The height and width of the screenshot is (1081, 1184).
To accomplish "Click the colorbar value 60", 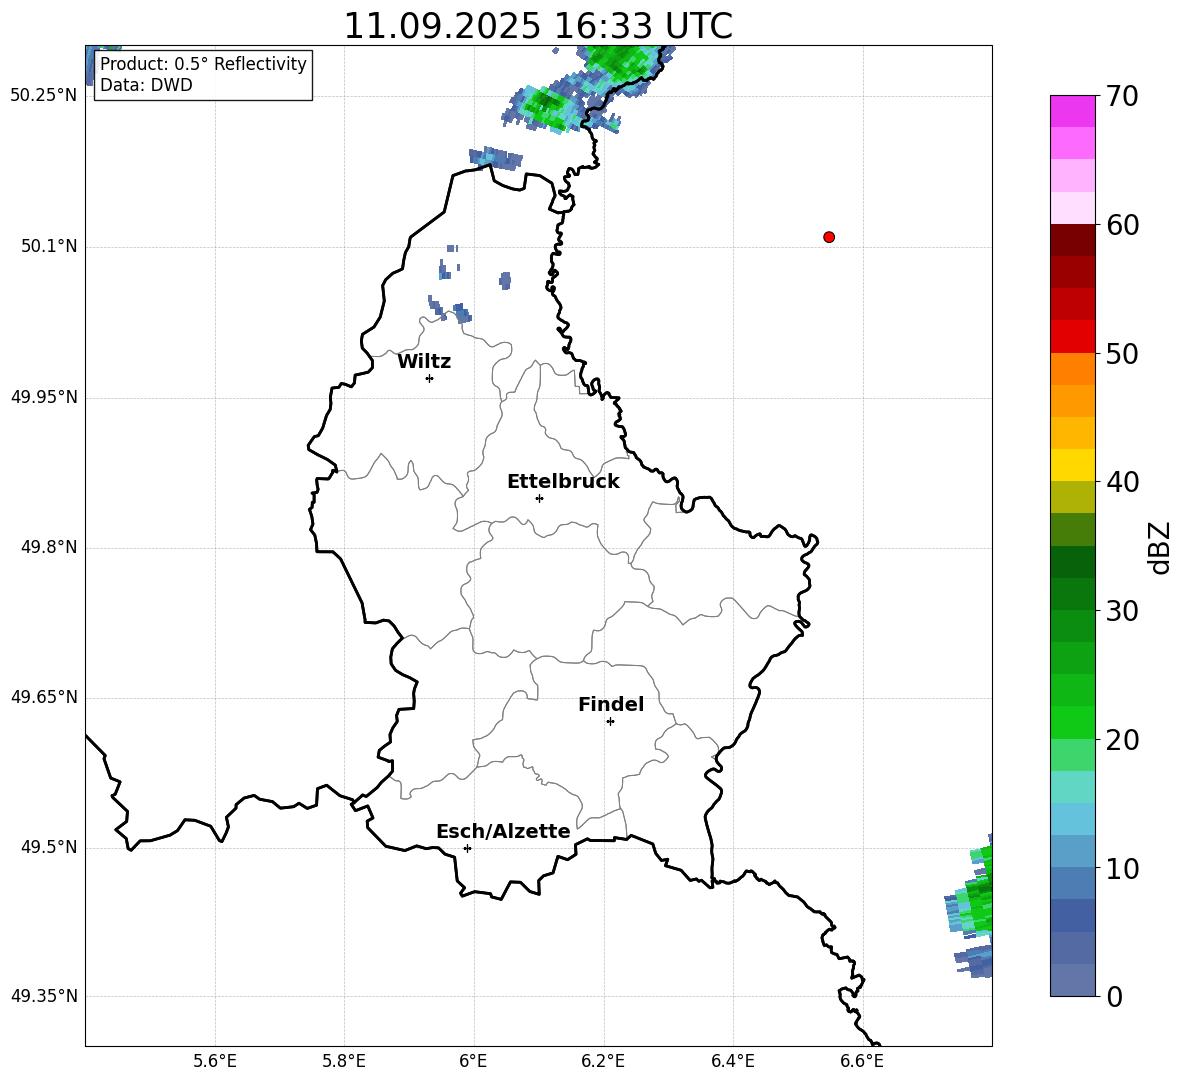I will click(1122, 225).
